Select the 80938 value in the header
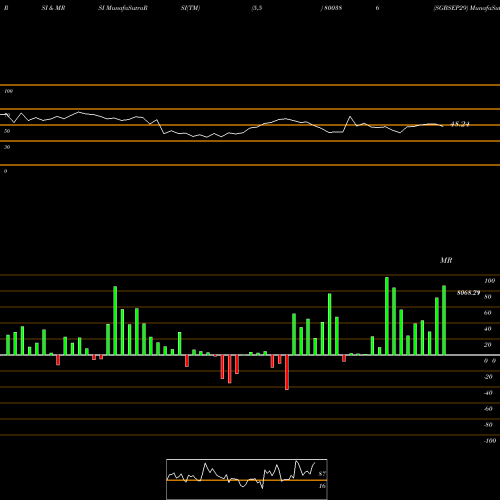The height and width of the screenshot is (500, 500). (x=333, y=8)
